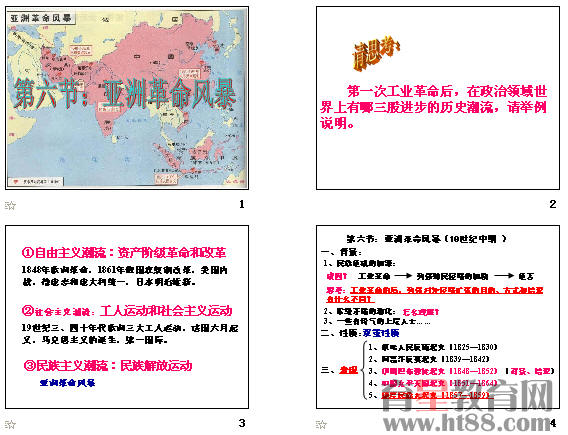Select the slide 2 thumbnail with pink question
The height and width of the screenshot is (435, 568).
tap(438, 98)
